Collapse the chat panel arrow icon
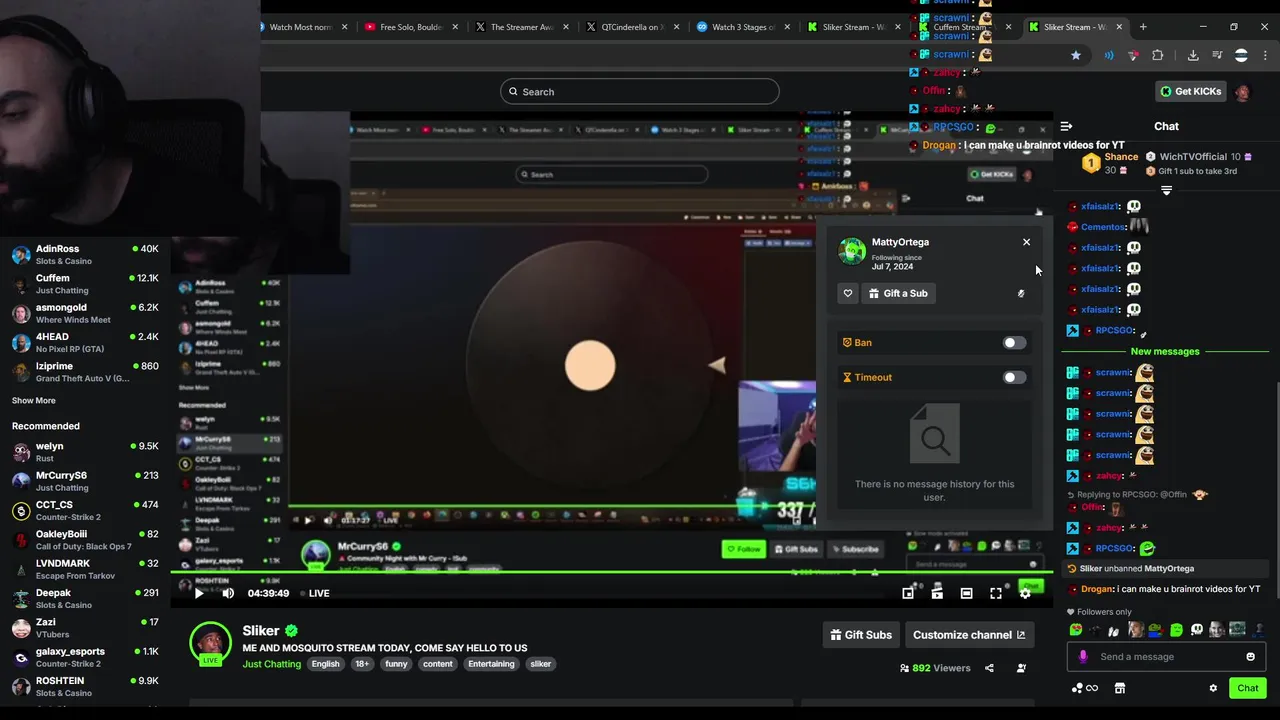This screenshot has width=1280, height=720. pos(1066,126)
